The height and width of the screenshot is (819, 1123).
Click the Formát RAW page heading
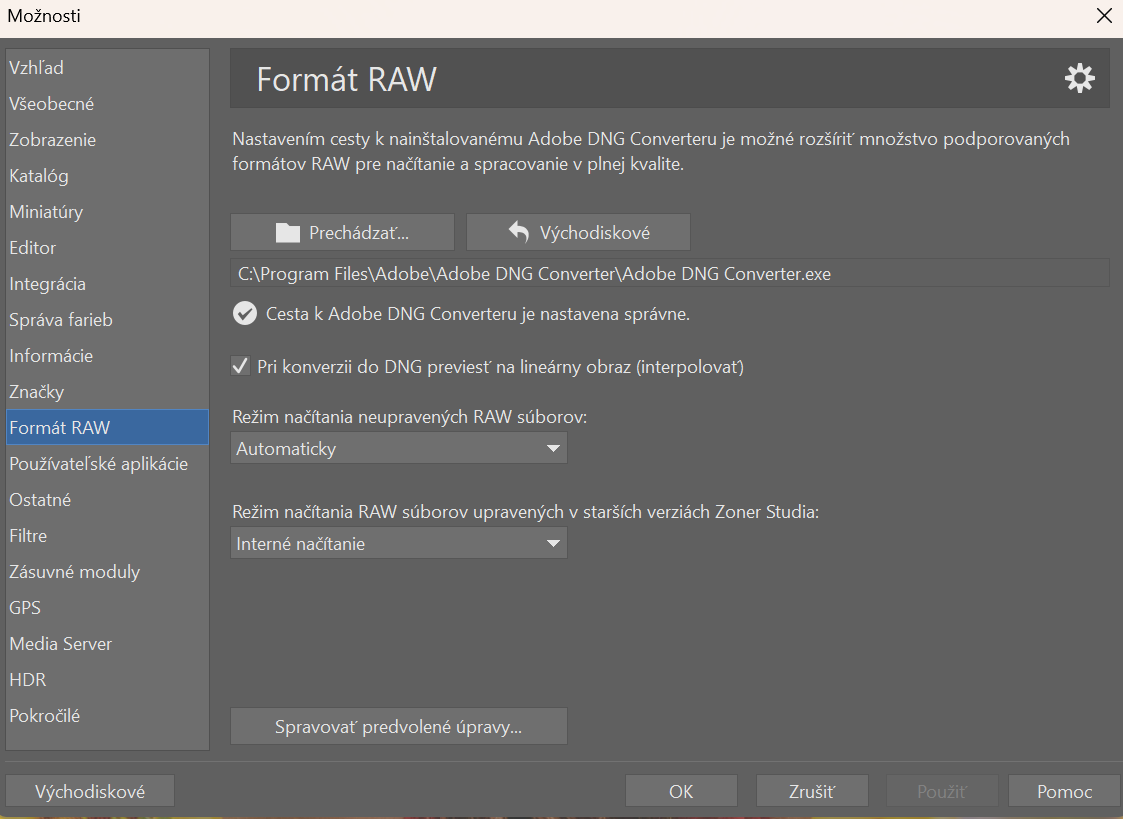[347, 79]
